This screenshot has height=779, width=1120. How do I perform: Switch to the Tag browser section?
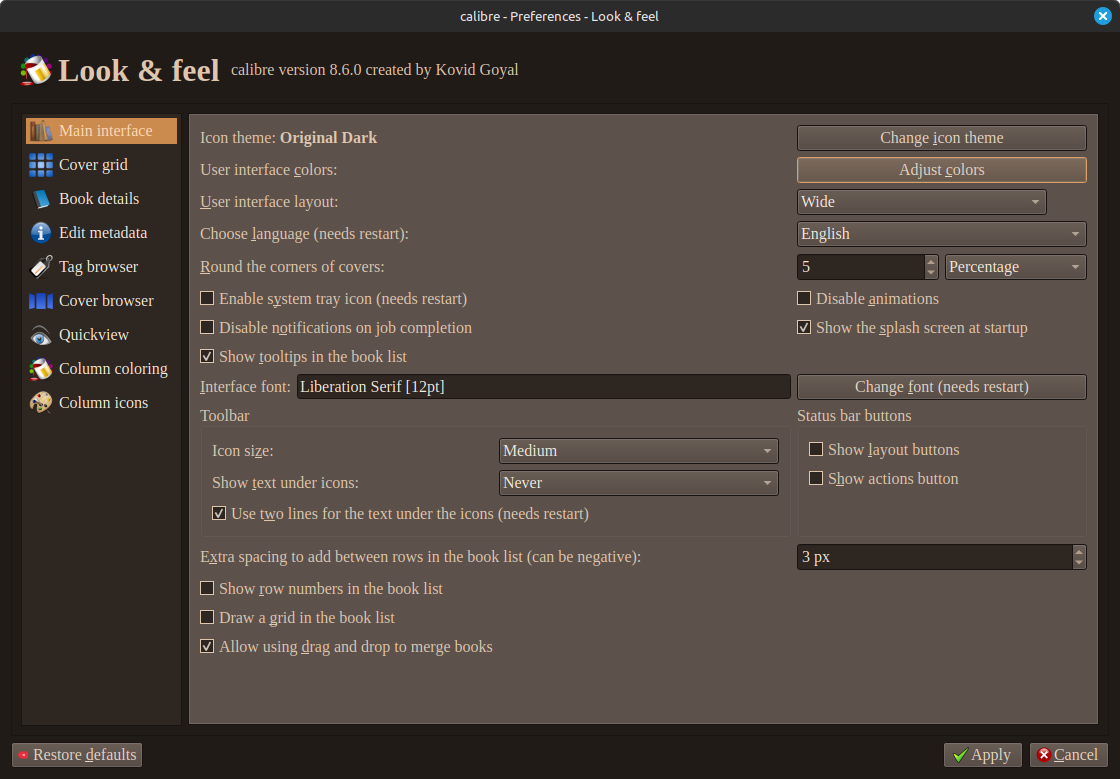[x=101, y=266]
